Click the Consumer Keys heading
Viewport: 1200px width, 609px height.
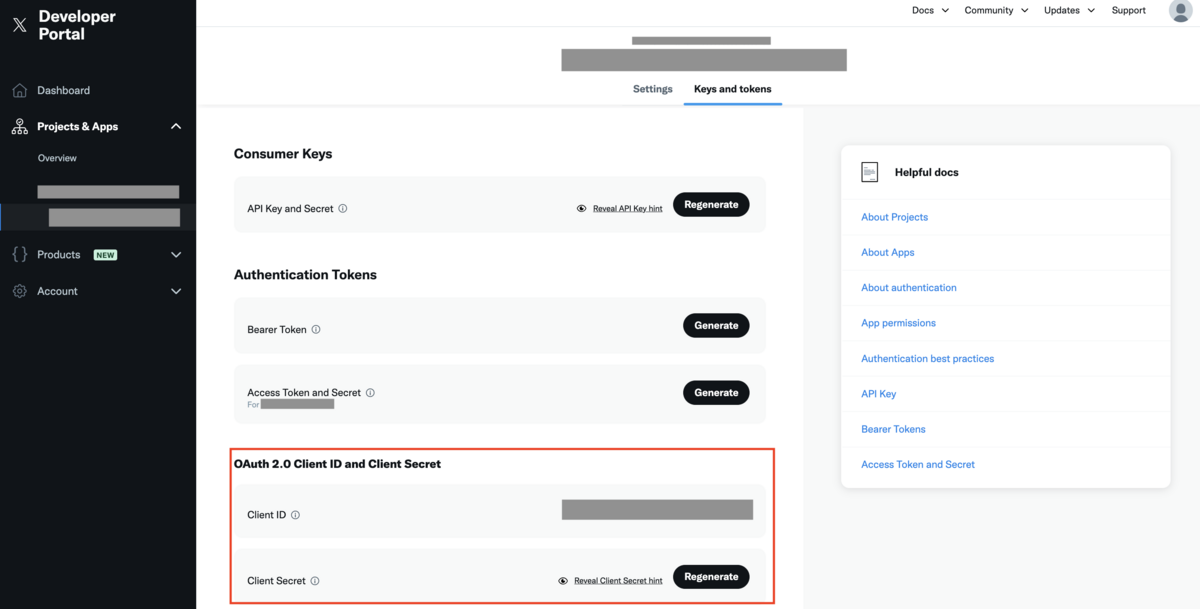(x=283, y=154)
